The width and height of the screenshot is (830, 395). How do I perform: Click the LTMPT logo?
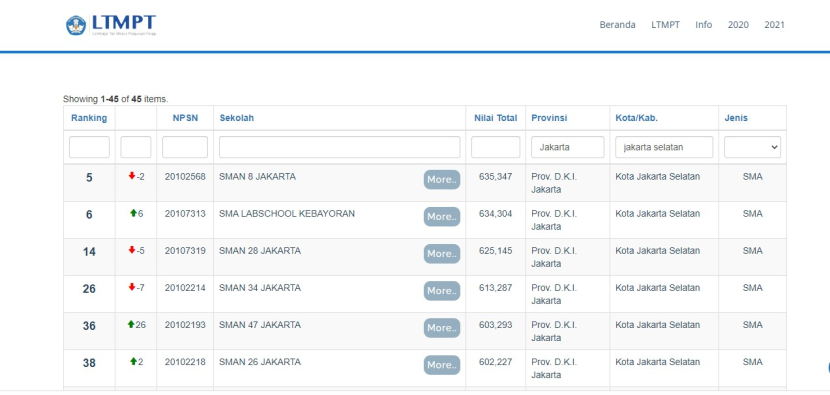[x=111, y=25]
